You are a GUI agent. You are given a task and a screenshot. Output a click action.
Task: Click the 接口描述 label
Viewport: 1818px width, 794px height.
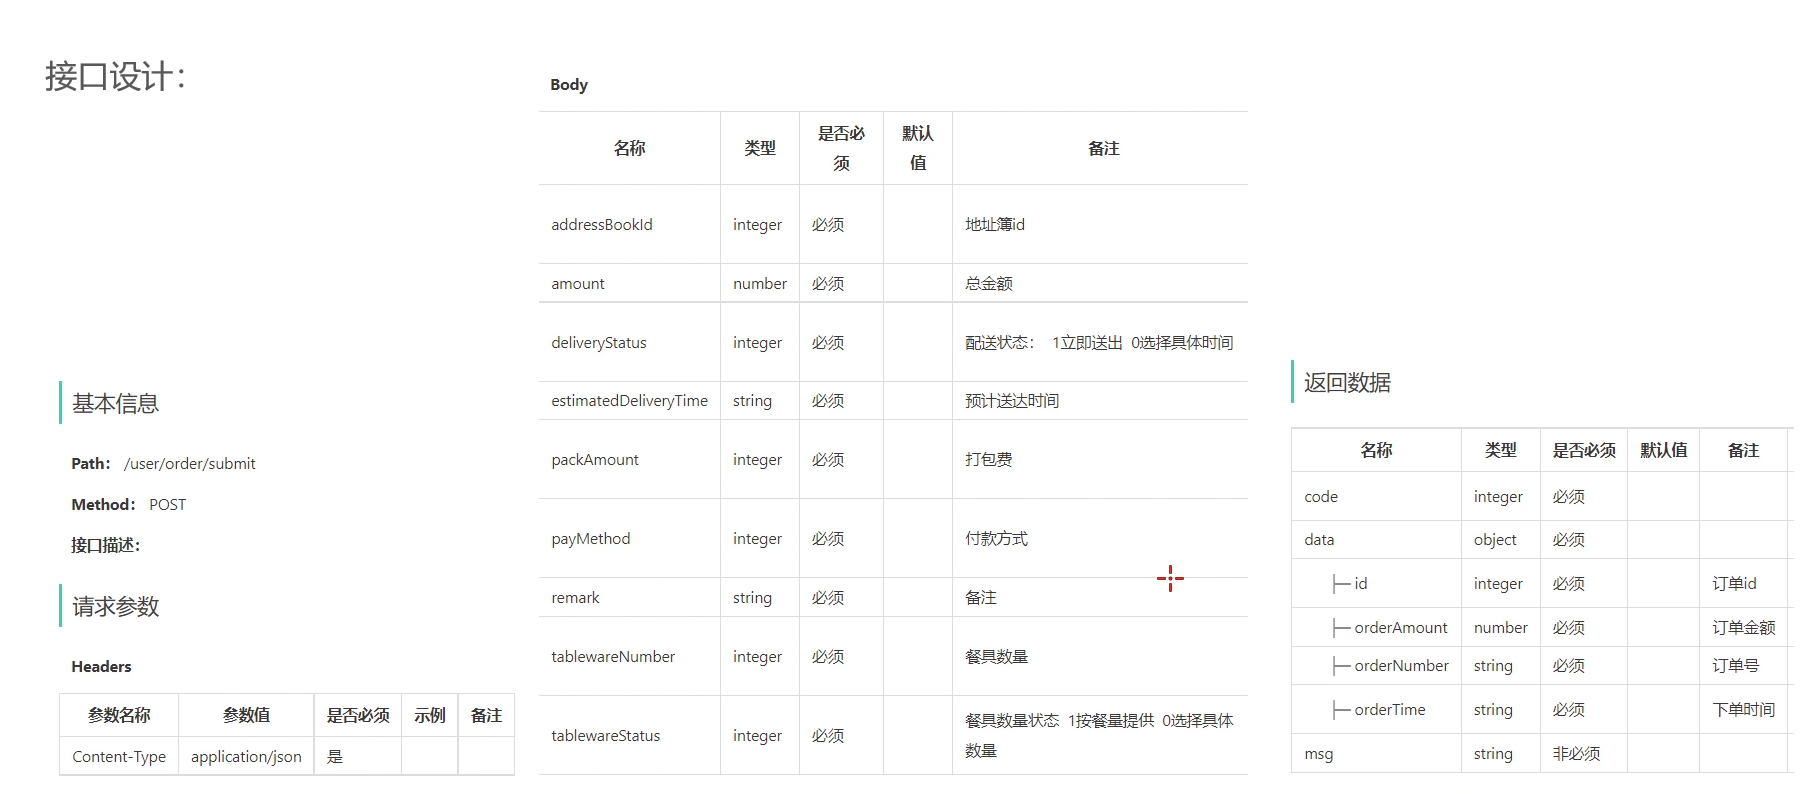(x=105, y=545)
